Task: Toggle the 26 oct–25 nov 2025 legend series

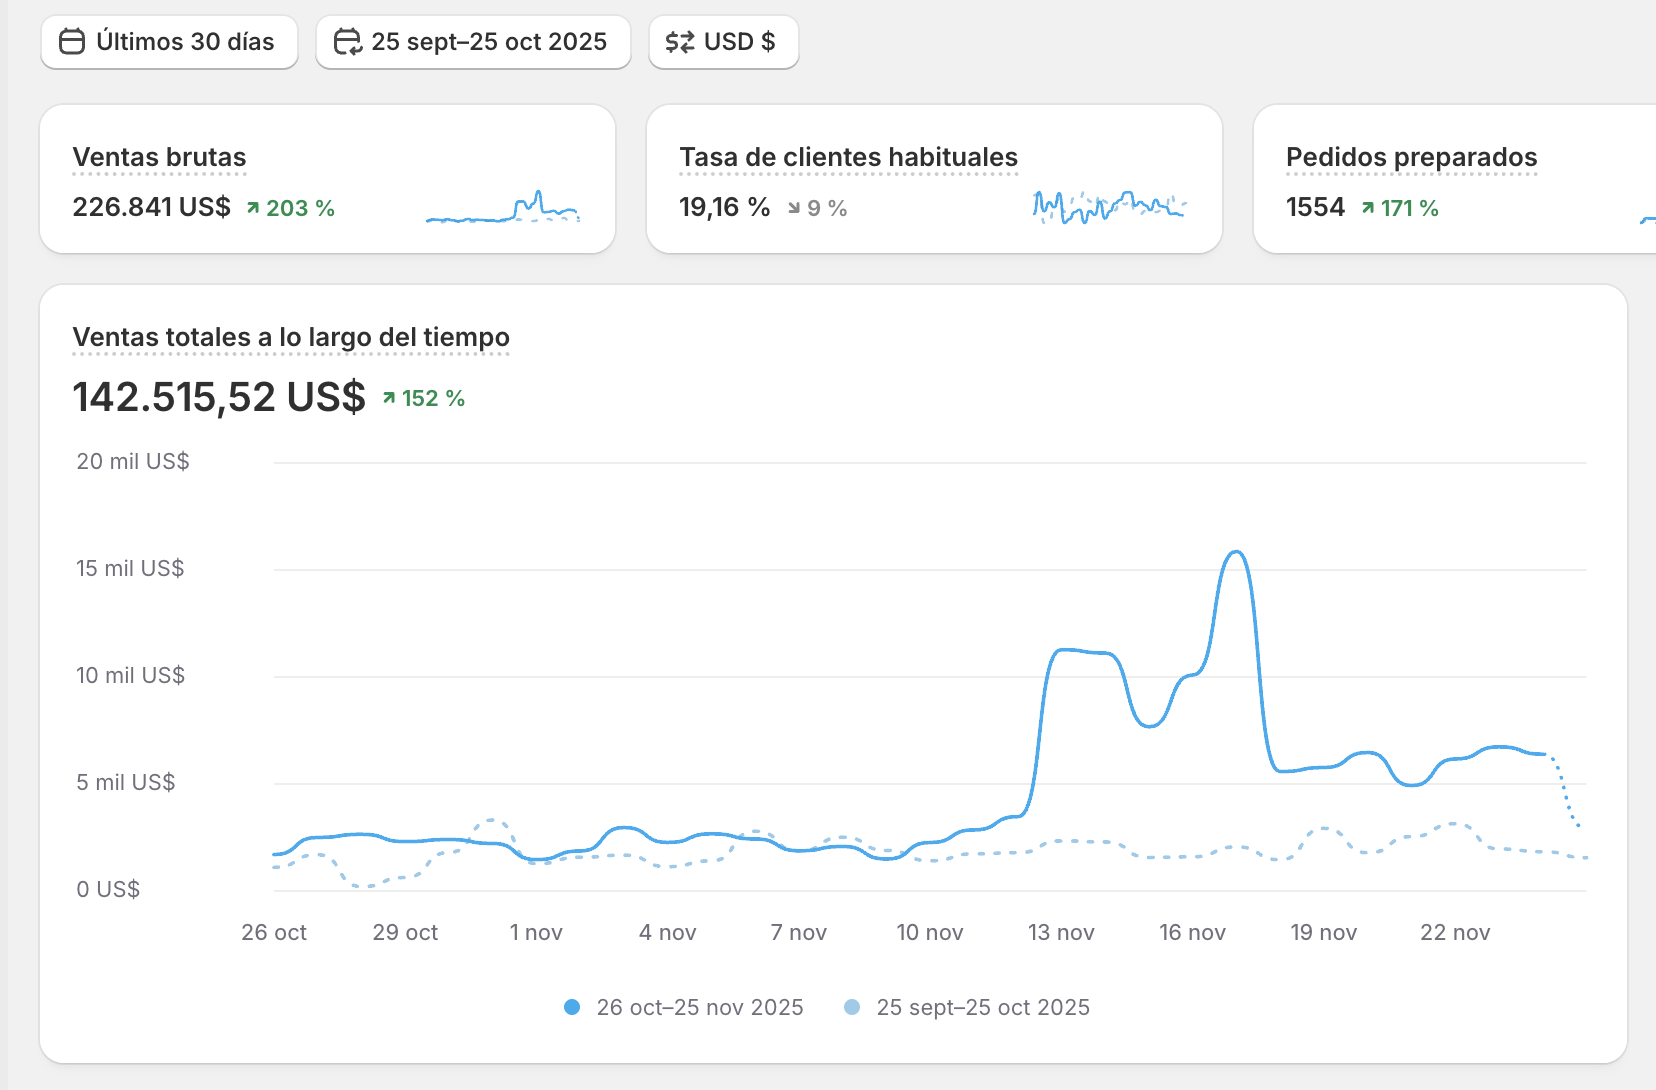Action: tap(684, 1007)
